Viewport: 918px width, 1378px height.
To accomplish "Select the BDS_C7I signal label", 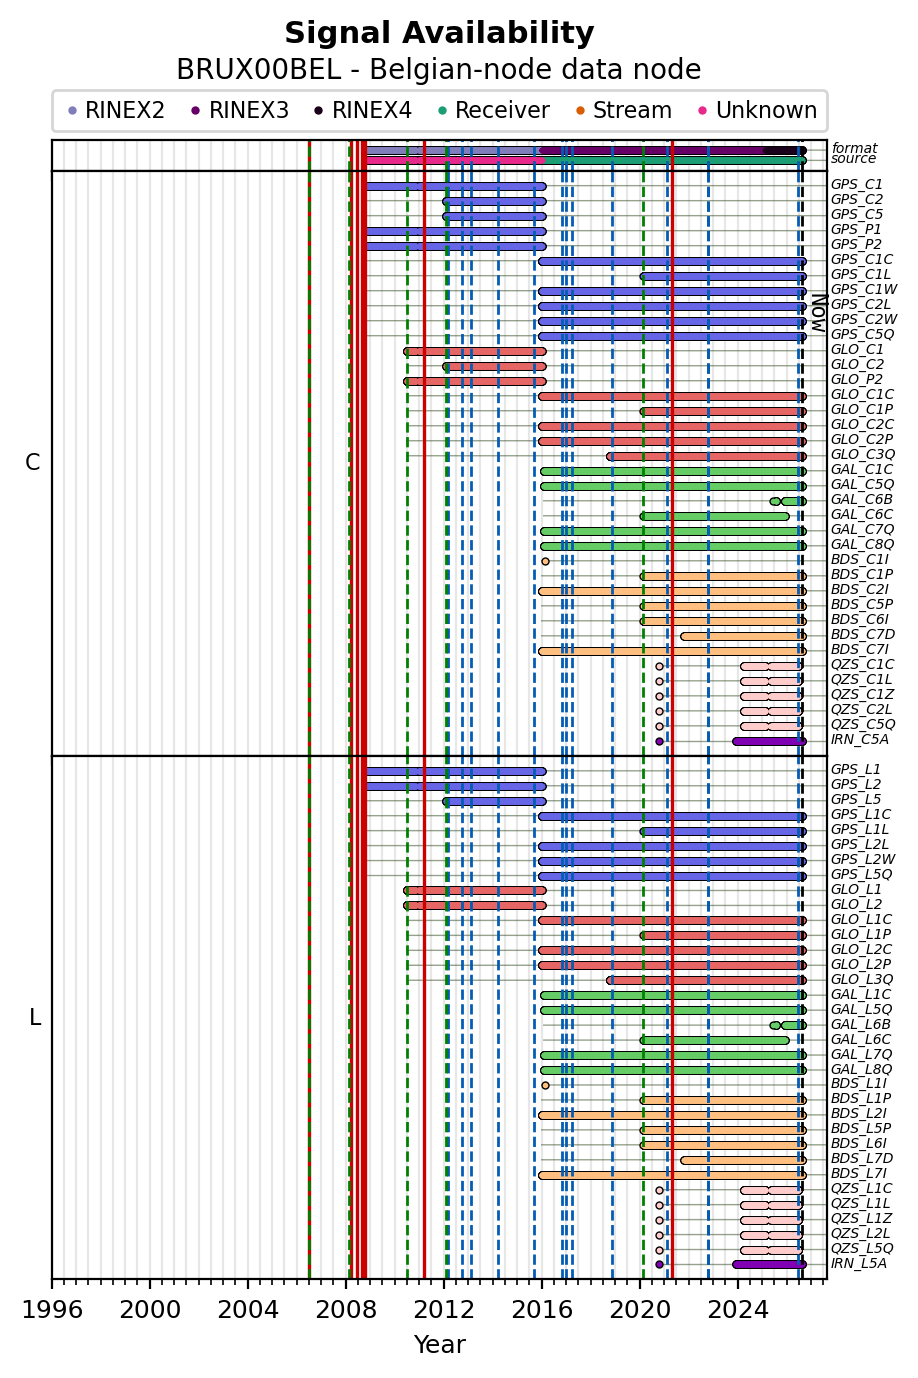I will pos(860,649).
